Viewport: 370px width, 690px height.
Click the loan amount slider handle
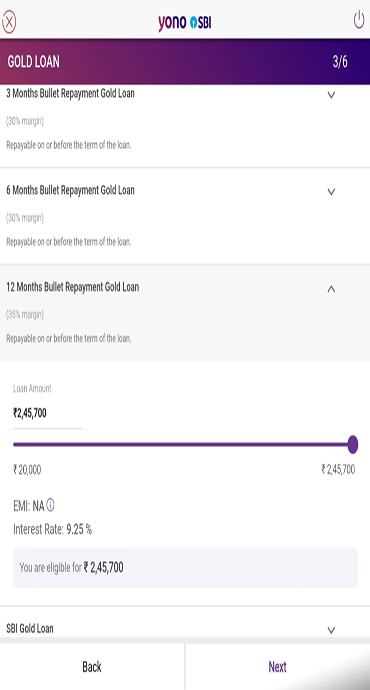(x=352, y=444)
